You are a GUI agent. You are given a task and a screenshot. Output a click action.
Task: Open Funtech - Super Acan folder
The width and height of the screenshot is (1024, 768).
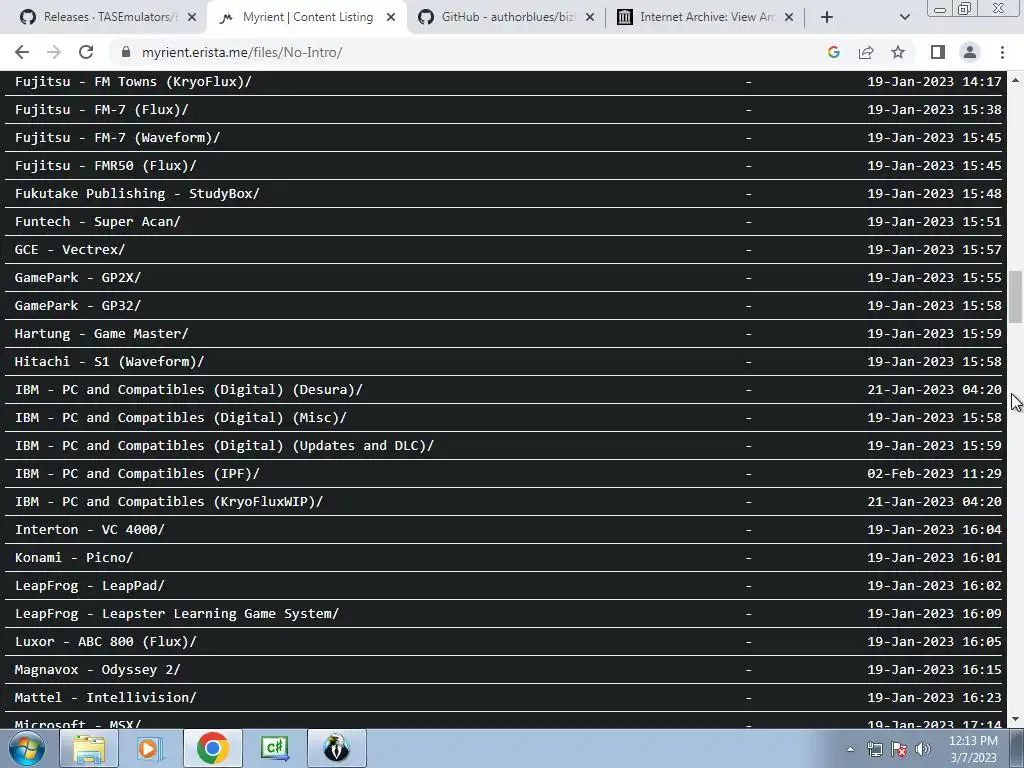click(x=97, y=222)
